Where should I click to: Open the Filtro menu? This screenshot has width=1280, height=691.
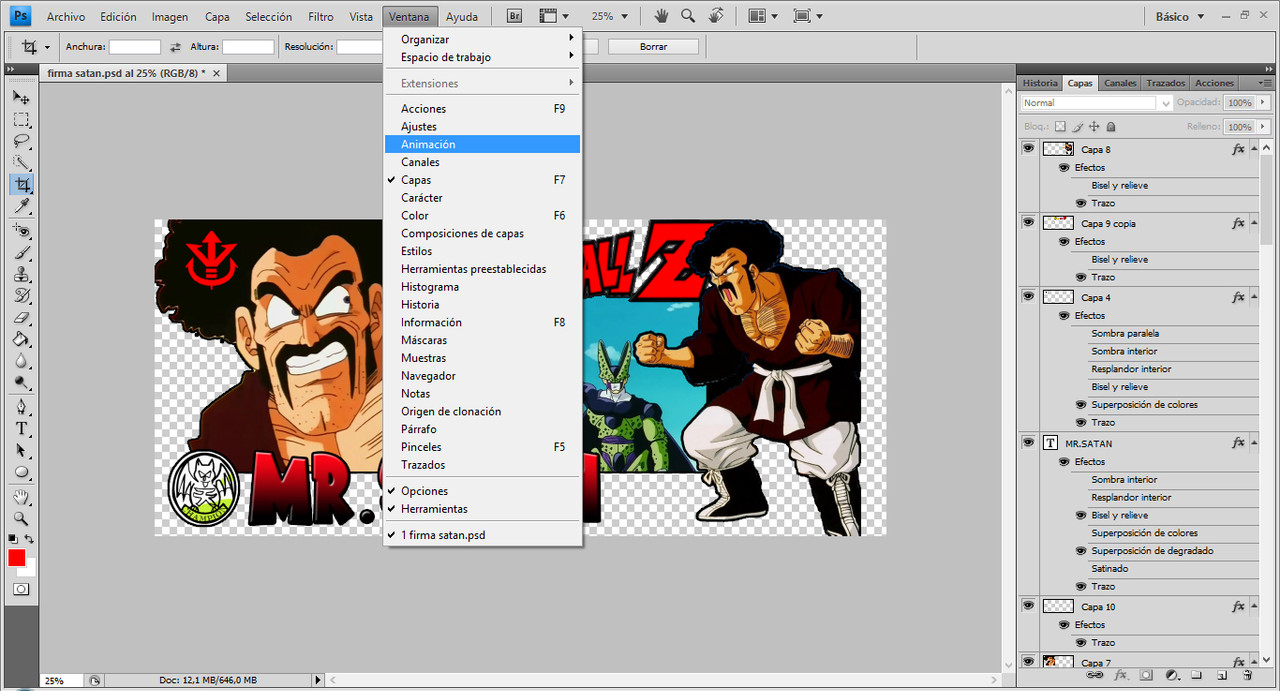click(321, 17)
